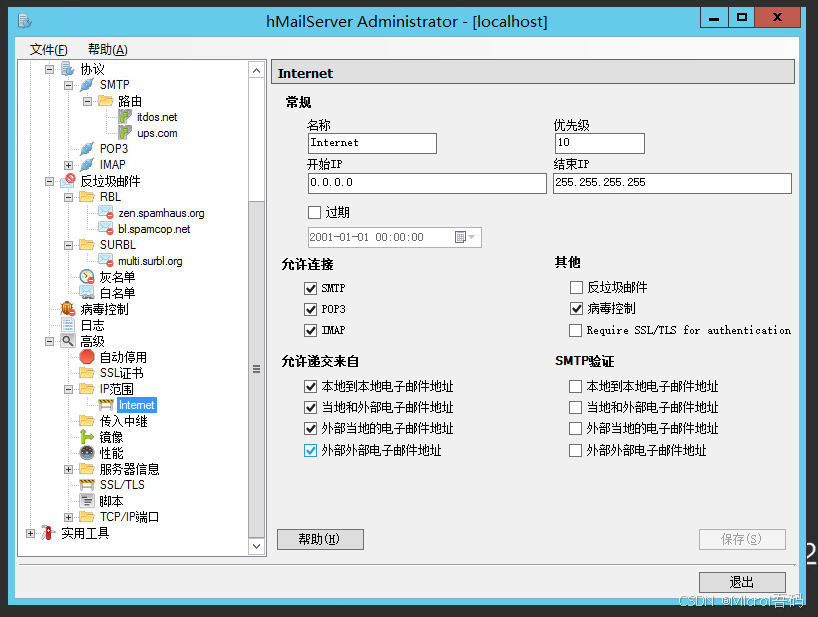The width and height of the screenshot is (818, 617).
Task: Click the 高级 magnifier icon
Action: [68, 341]
